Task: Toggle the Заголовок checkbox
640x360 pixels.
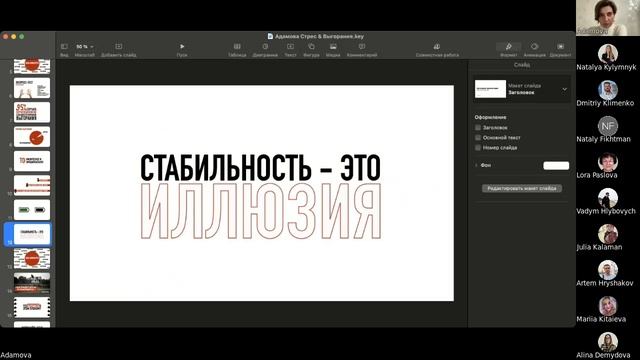Action: [x=478, y=128]
